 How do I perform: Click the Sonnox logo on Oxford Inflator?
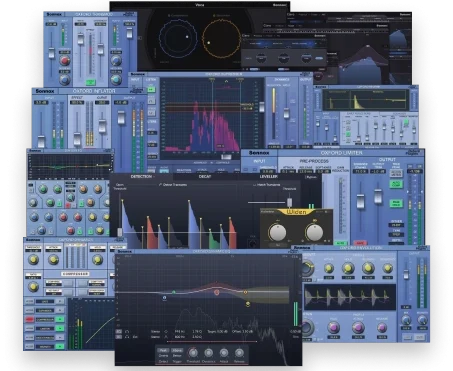pos(44,91)
